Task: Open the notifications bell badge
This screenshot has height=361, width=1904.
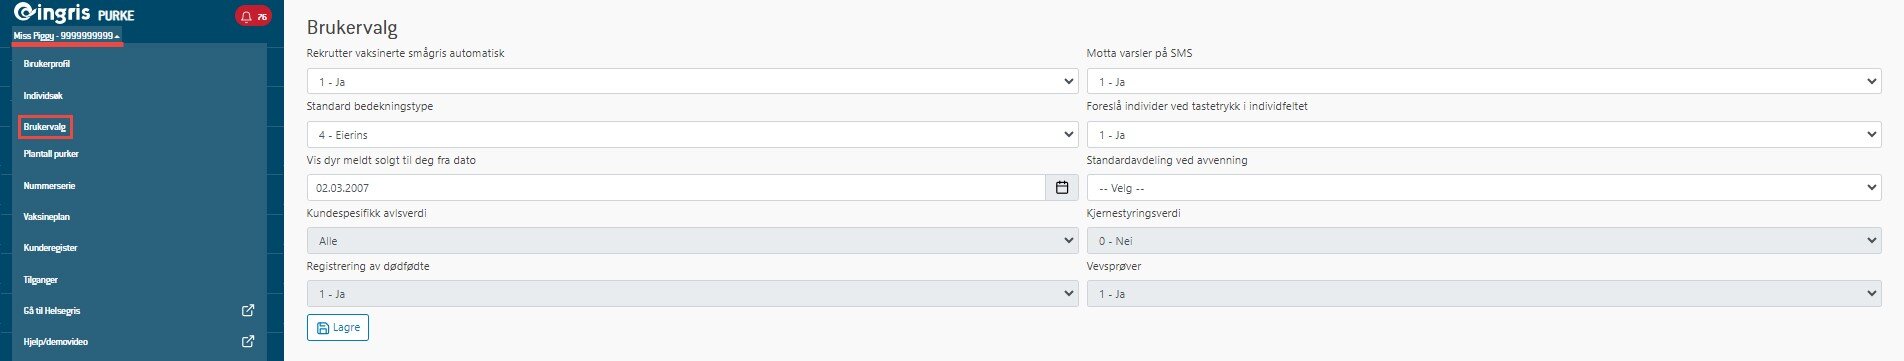Action: (x=253, y=17)
